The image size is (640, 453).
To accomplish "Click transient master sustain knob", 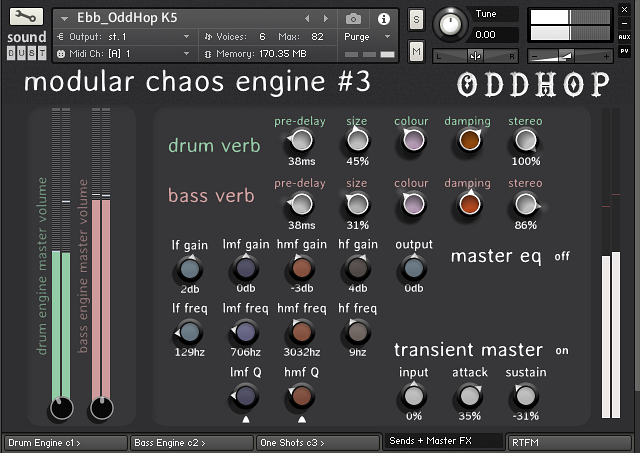I will coord(526,396).
